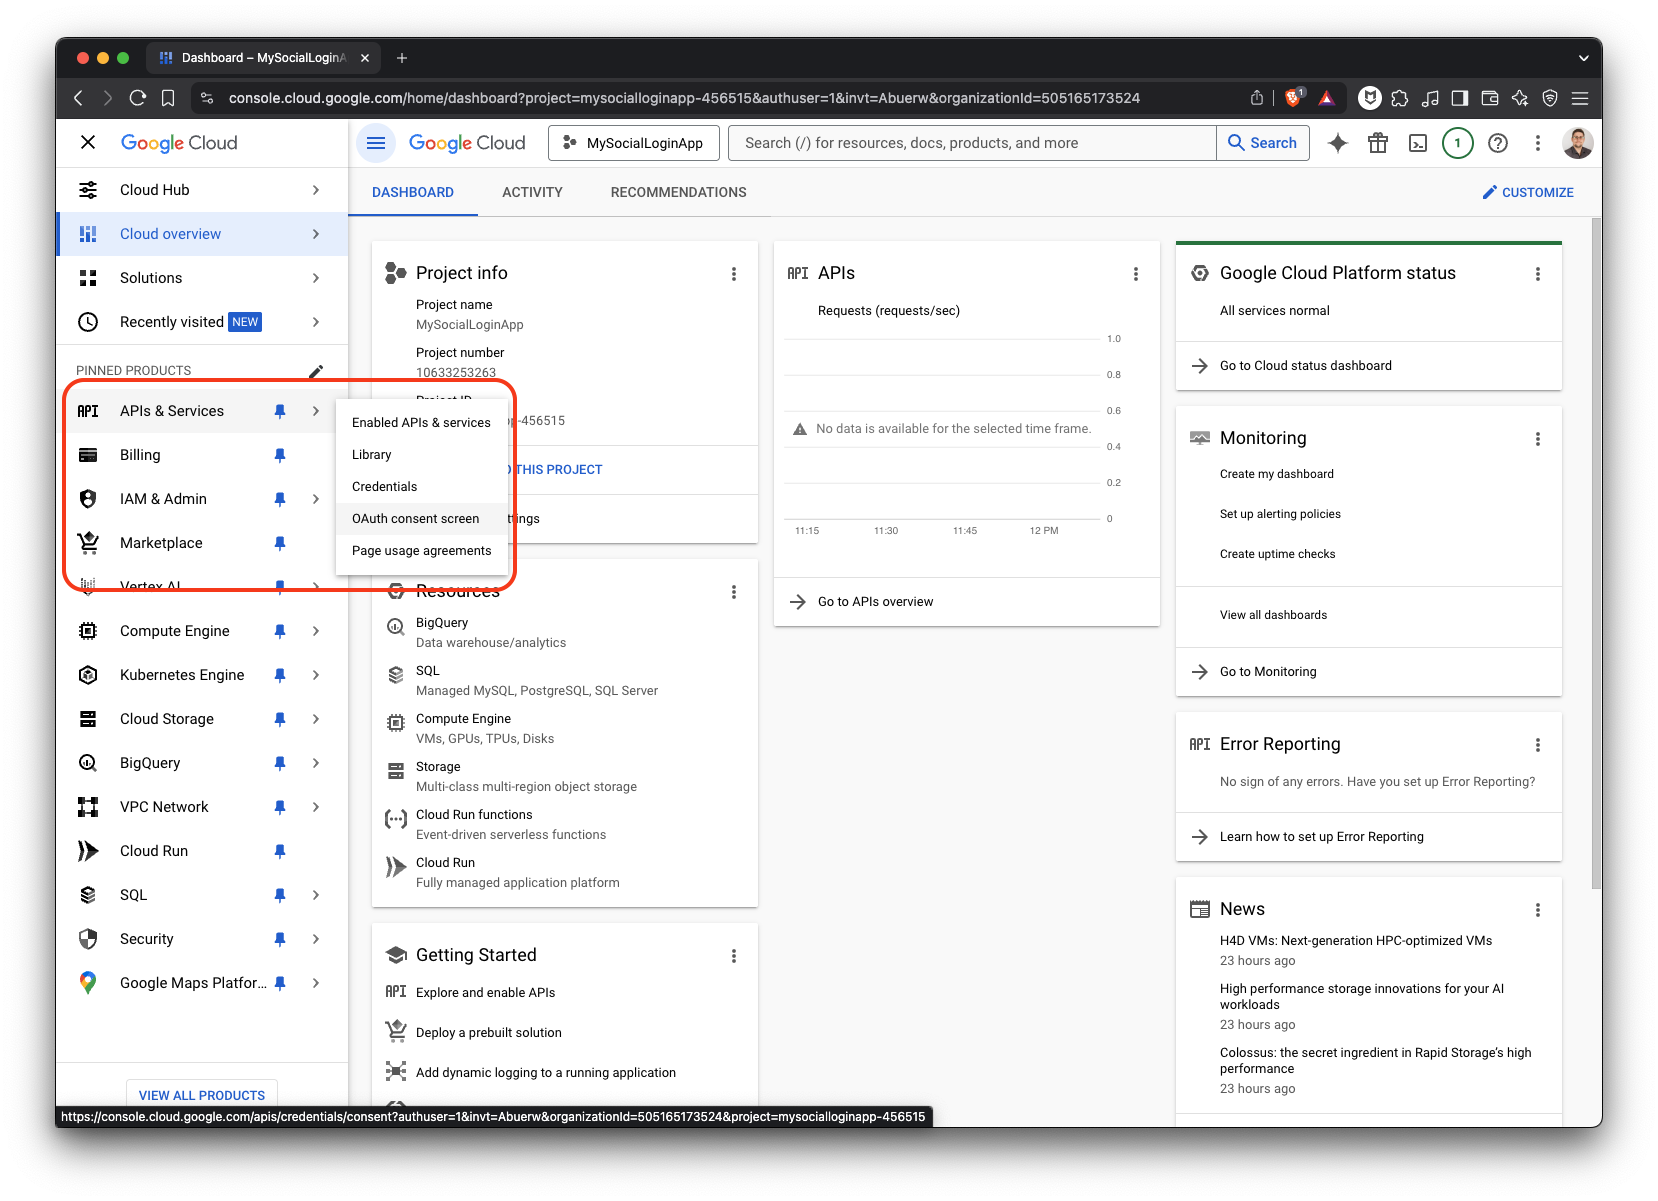Open News card options menu
The height and width of the screenshot is (1201, 1658).
click(x=1538, y=910)
